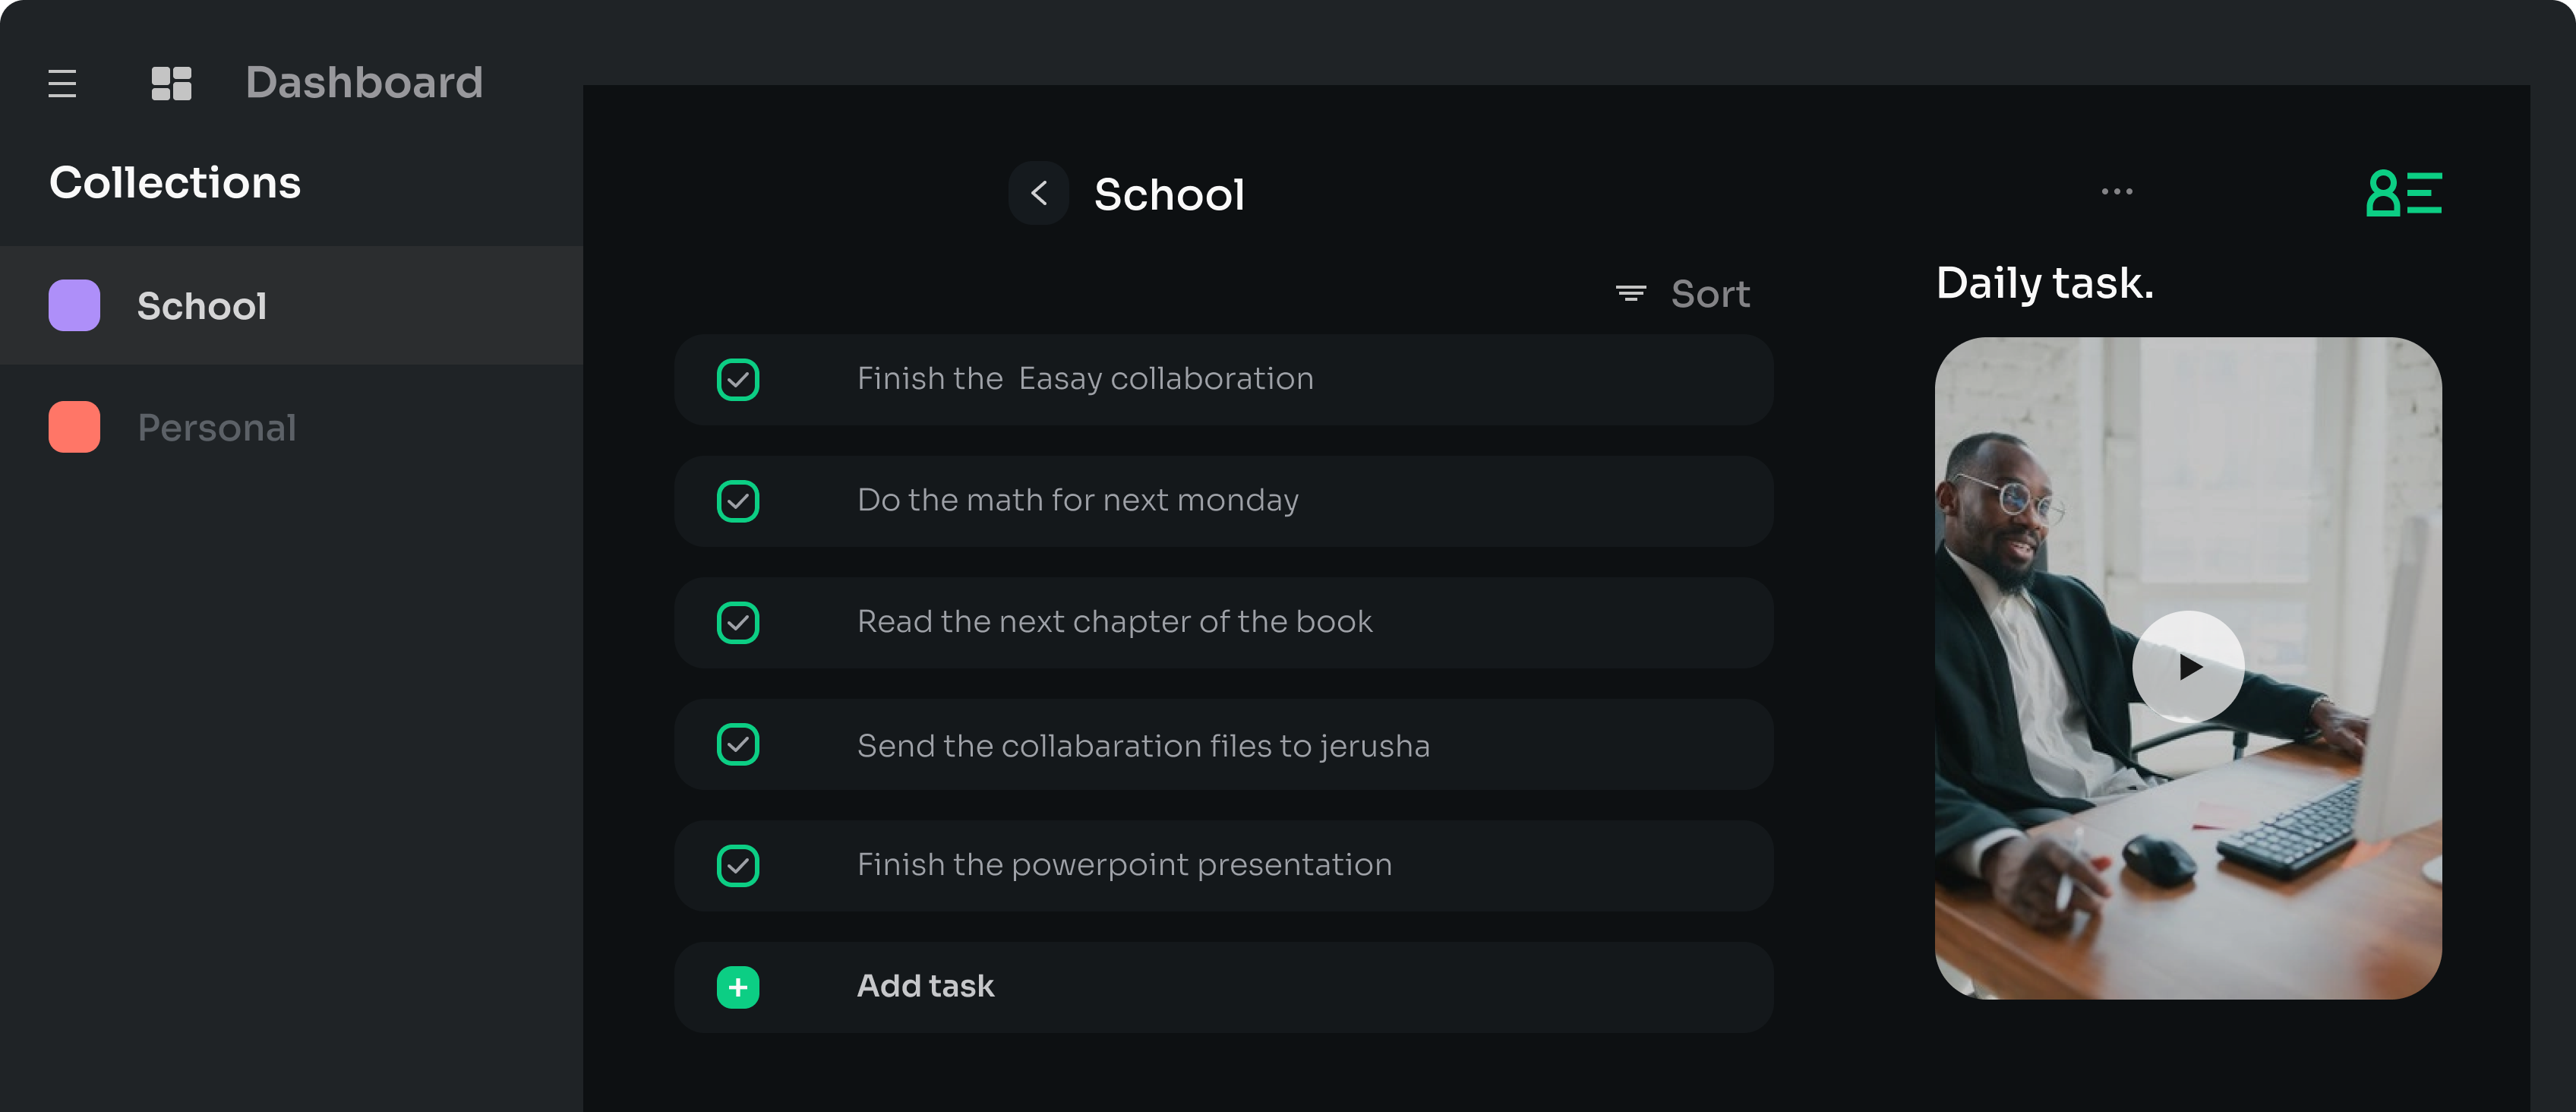Open the hamburger menu icon
Screen dimensions: 2576x1112
(62, 83)
